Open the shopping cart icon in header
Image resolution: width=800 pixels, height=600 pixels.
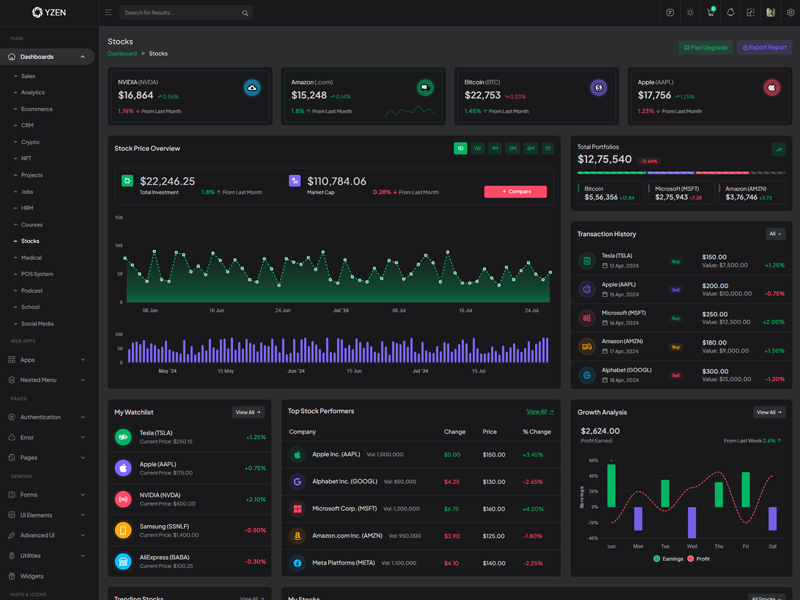coord(710,13)
